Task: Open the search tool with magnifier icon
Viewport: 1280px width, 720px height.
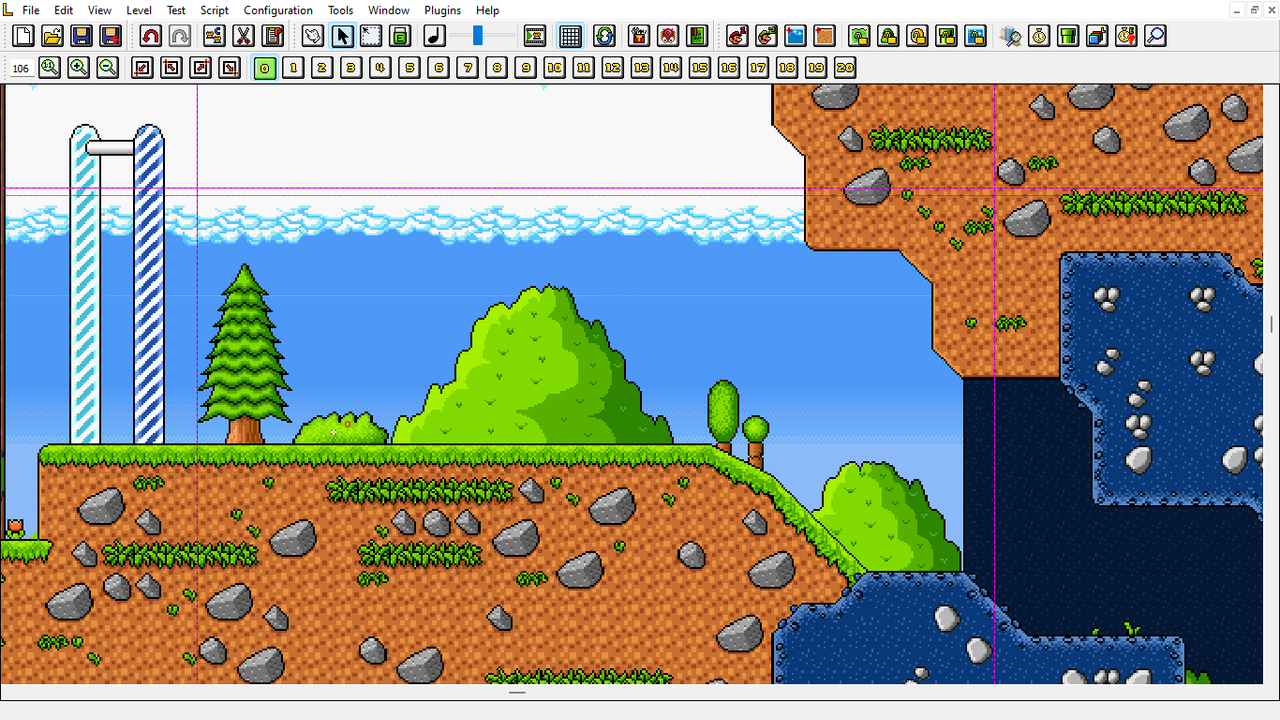Action: pyautogui.click(x=1153, y=36)
